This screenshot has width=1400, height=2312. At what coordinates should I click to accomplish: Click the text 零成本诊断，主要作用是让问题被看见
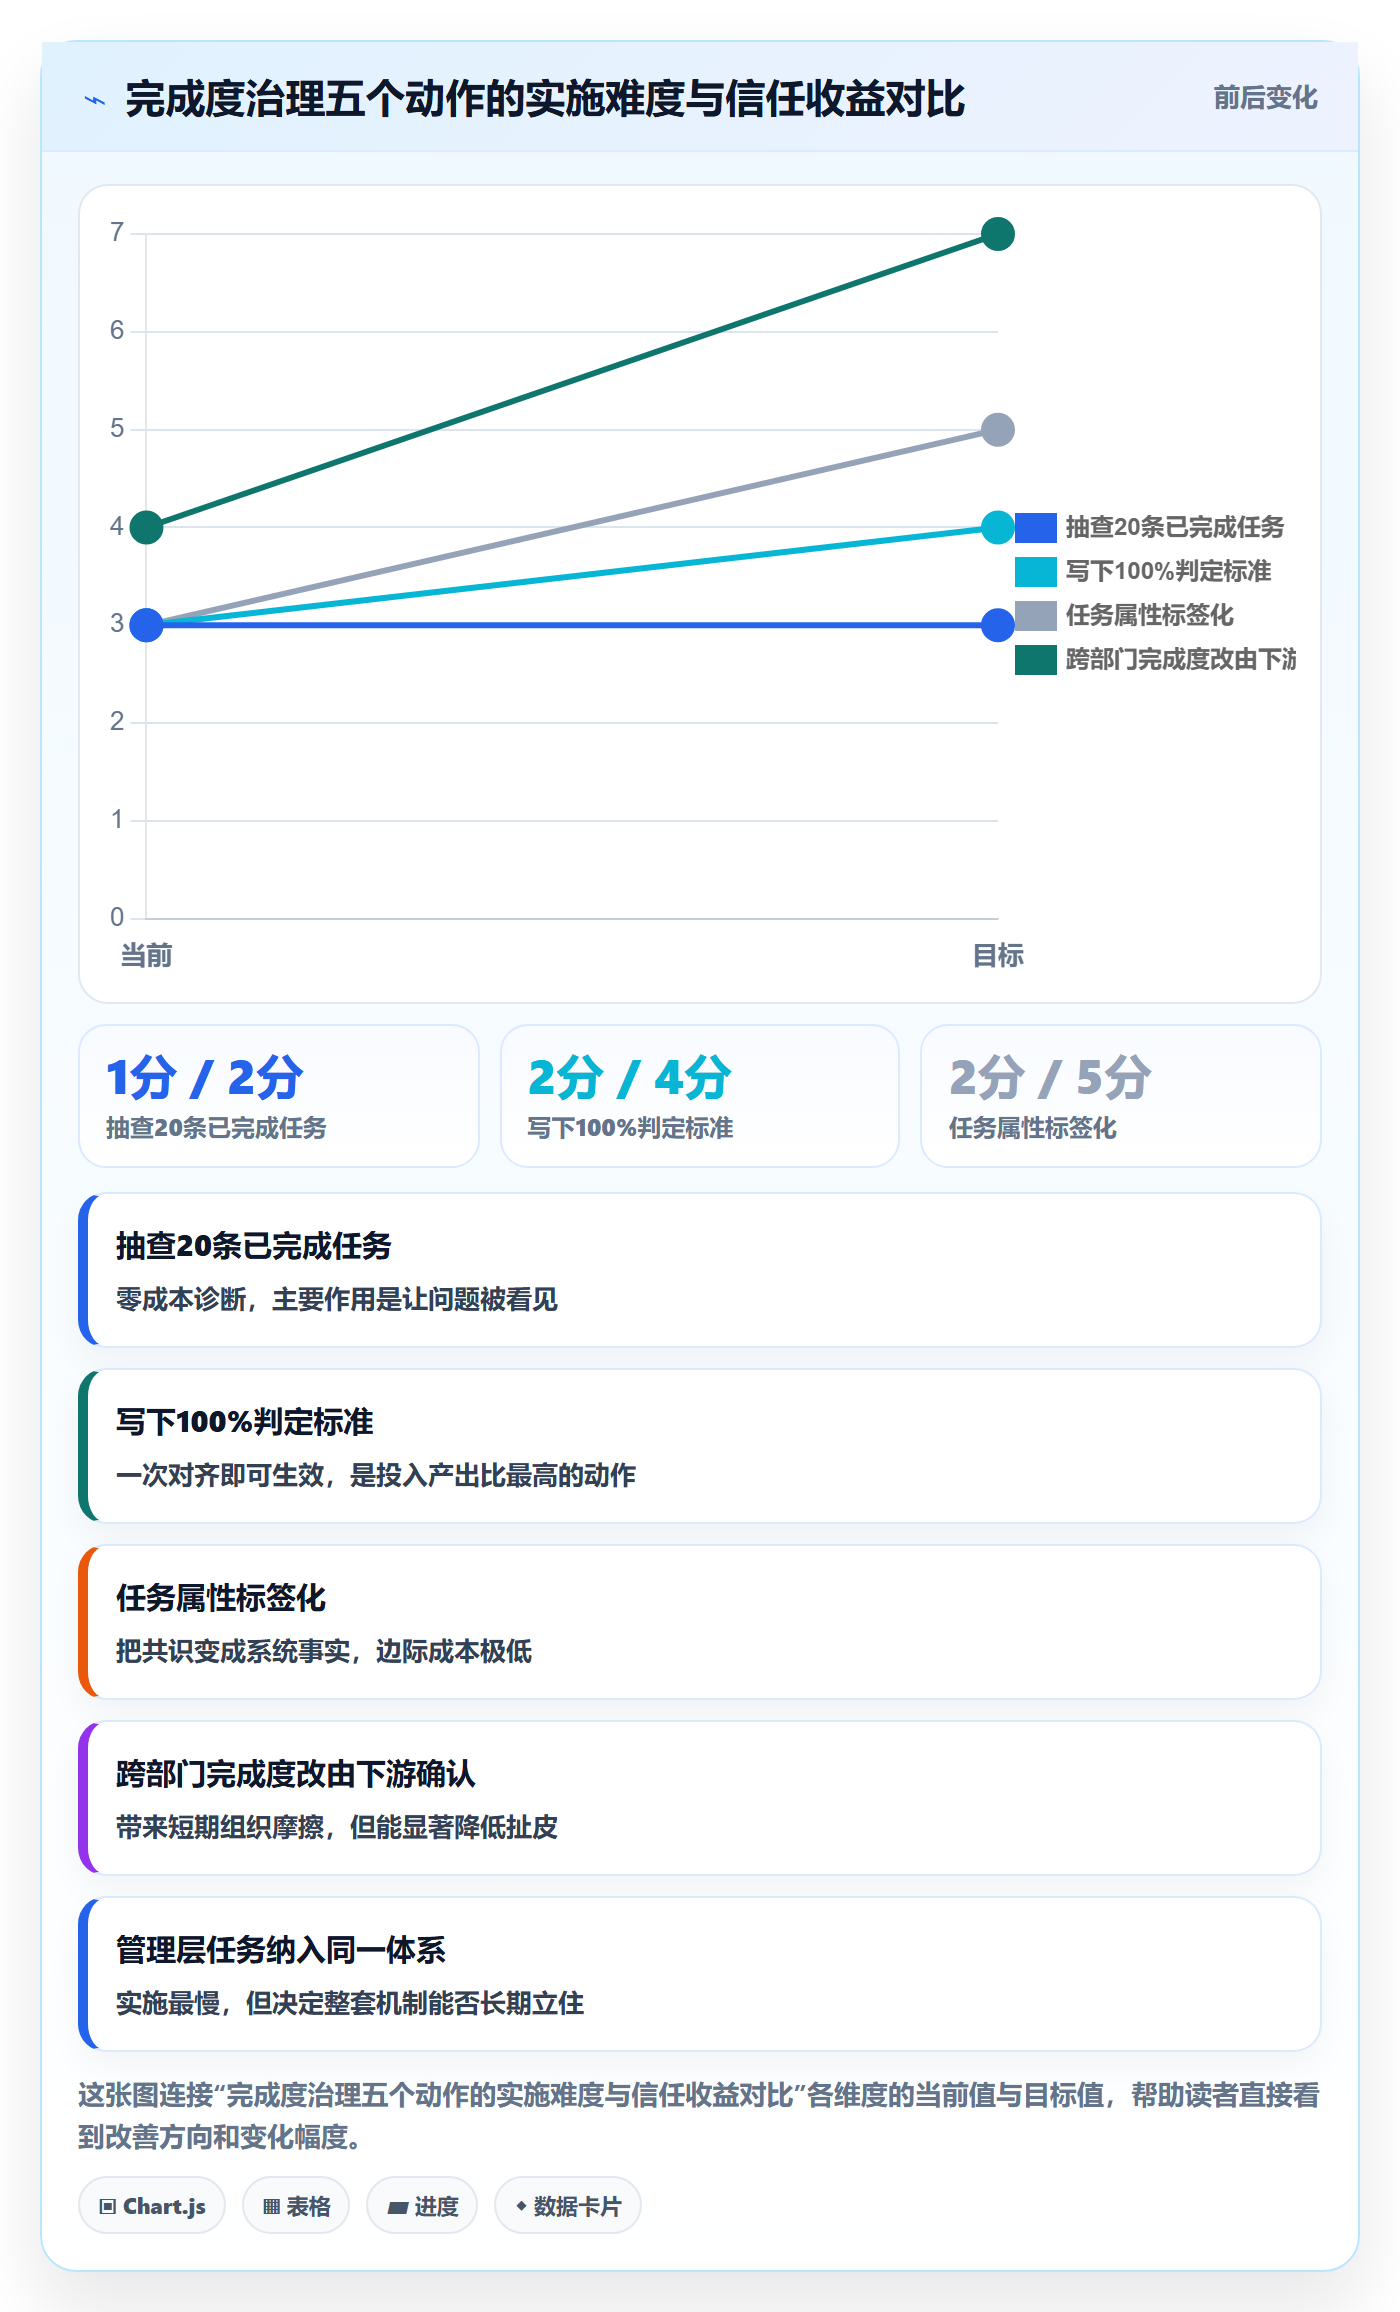[337, 1299]
